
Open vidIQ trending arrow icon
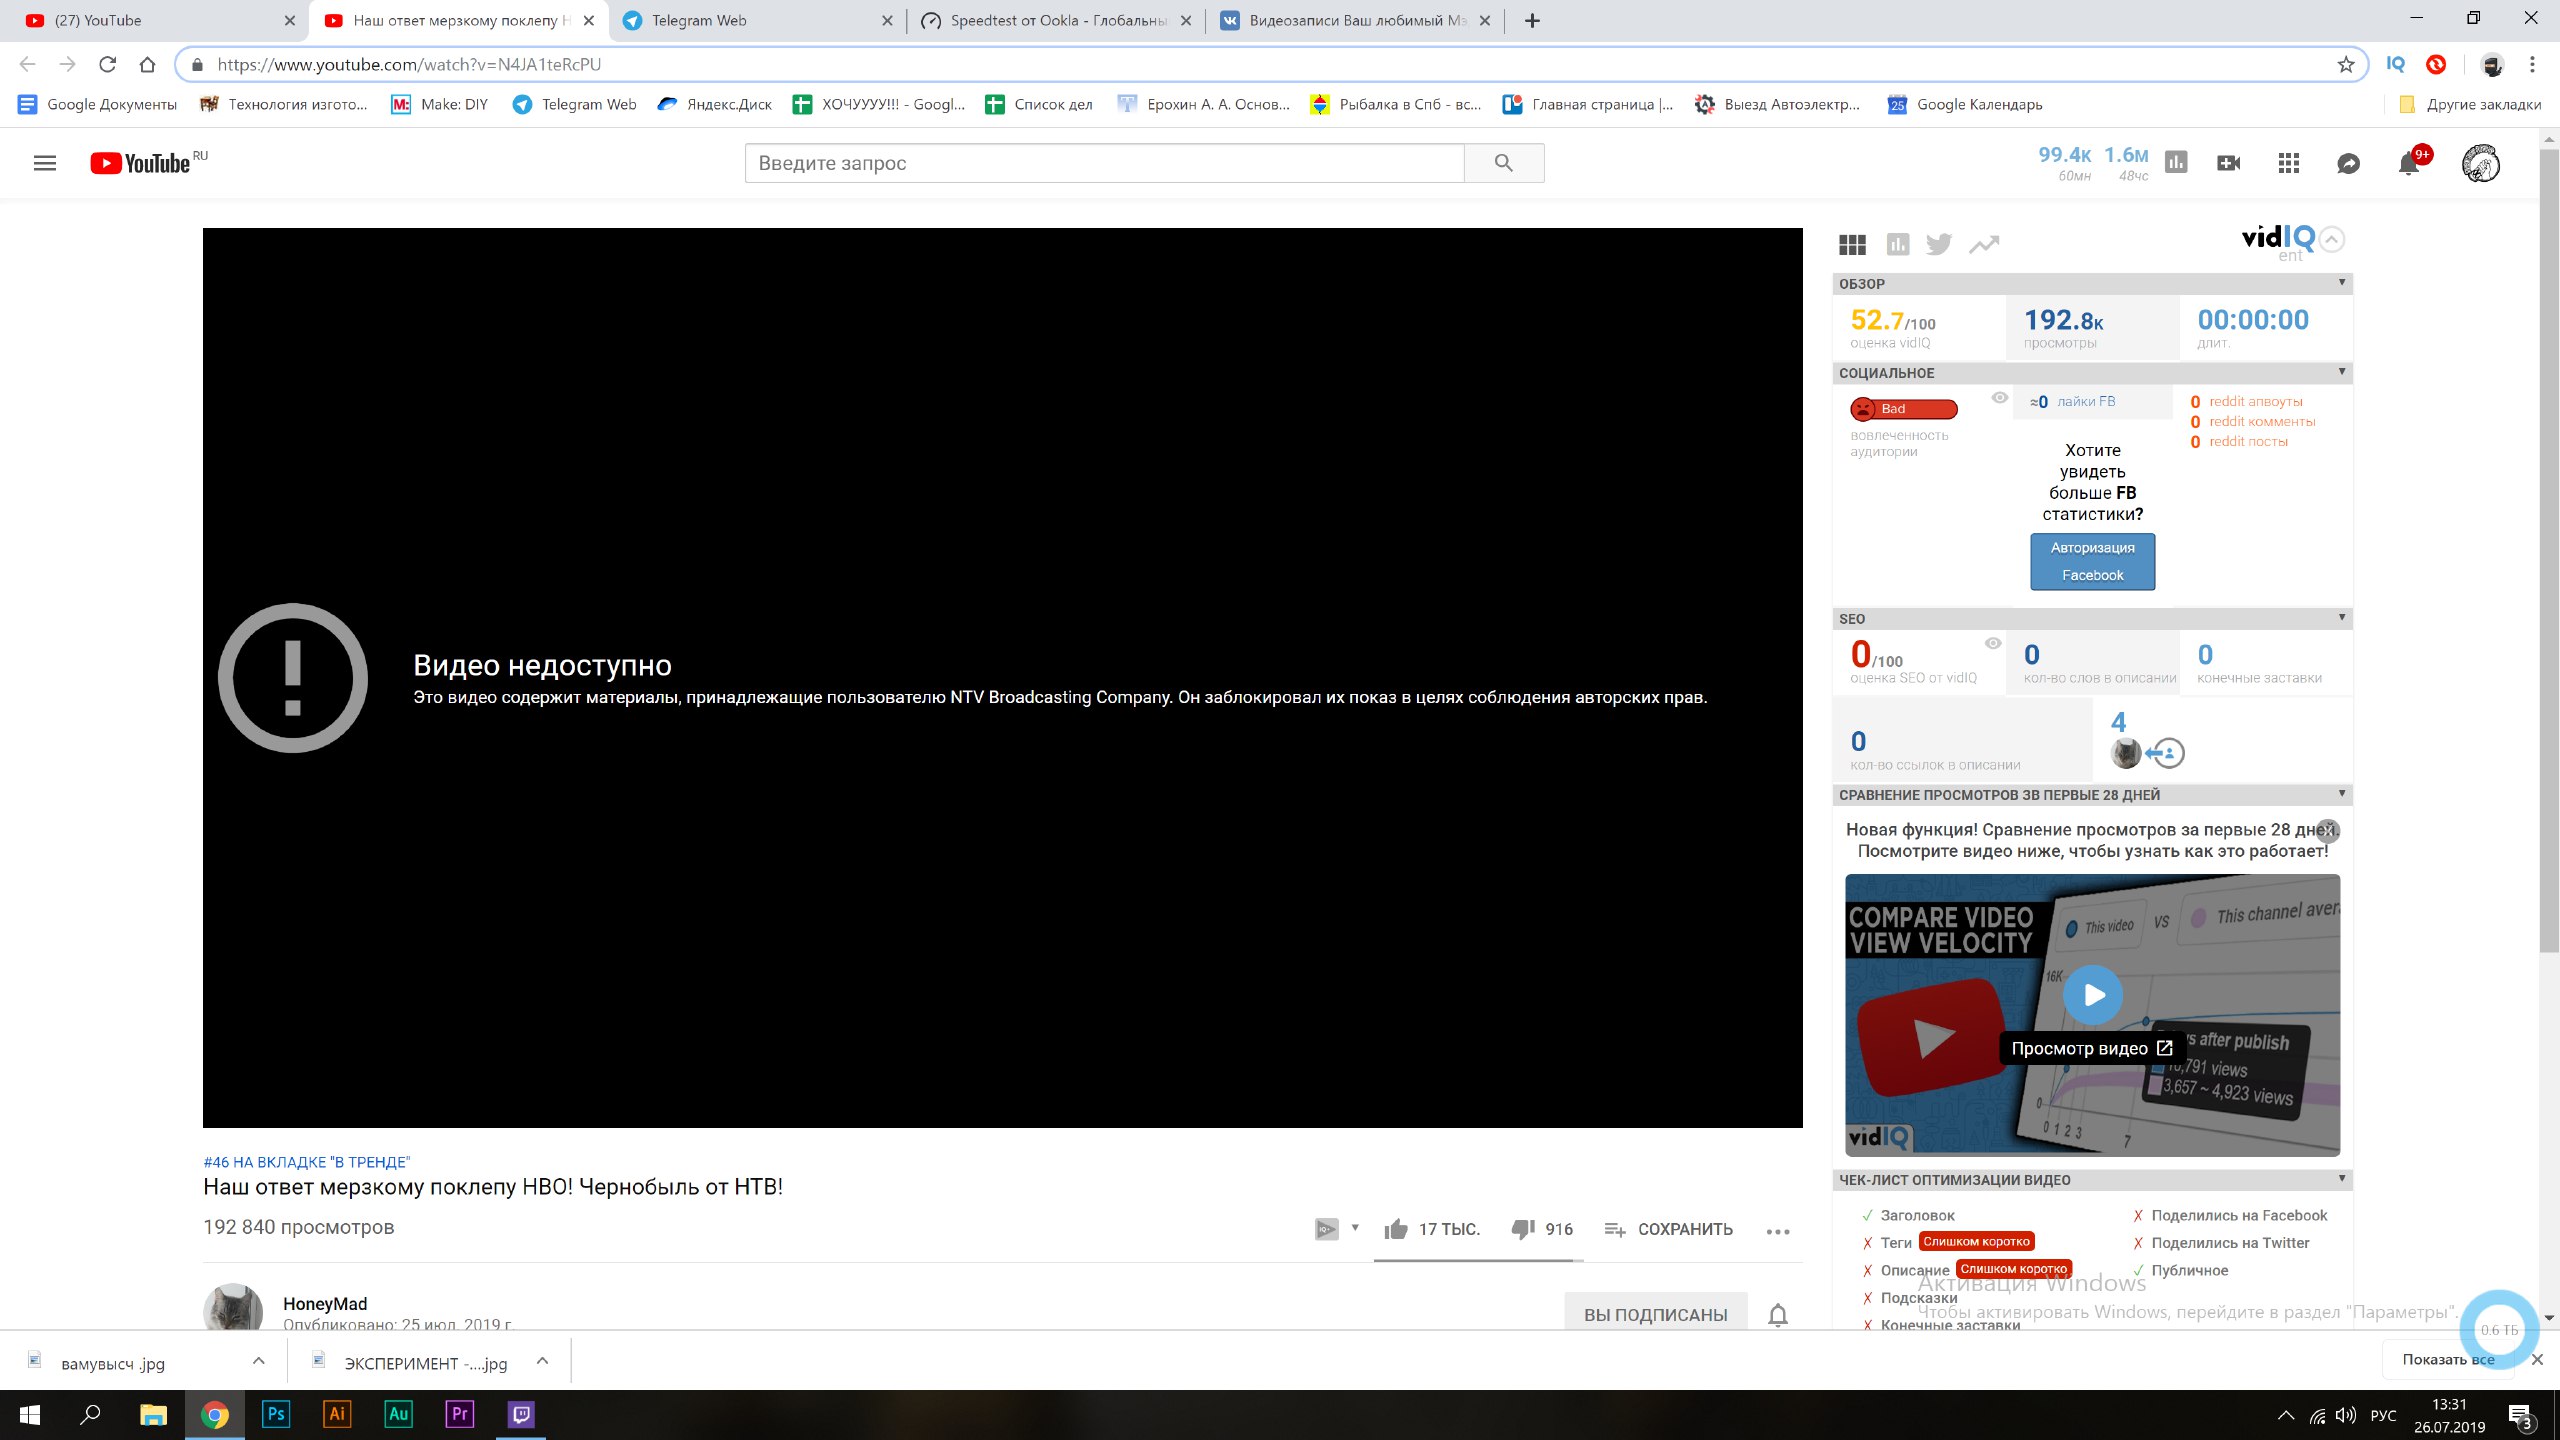(1984, 244)
